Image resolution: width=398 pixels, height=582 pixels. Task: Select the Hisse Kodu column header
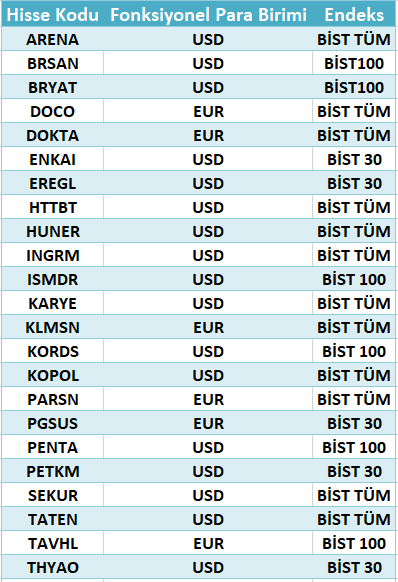pos(53,15)
